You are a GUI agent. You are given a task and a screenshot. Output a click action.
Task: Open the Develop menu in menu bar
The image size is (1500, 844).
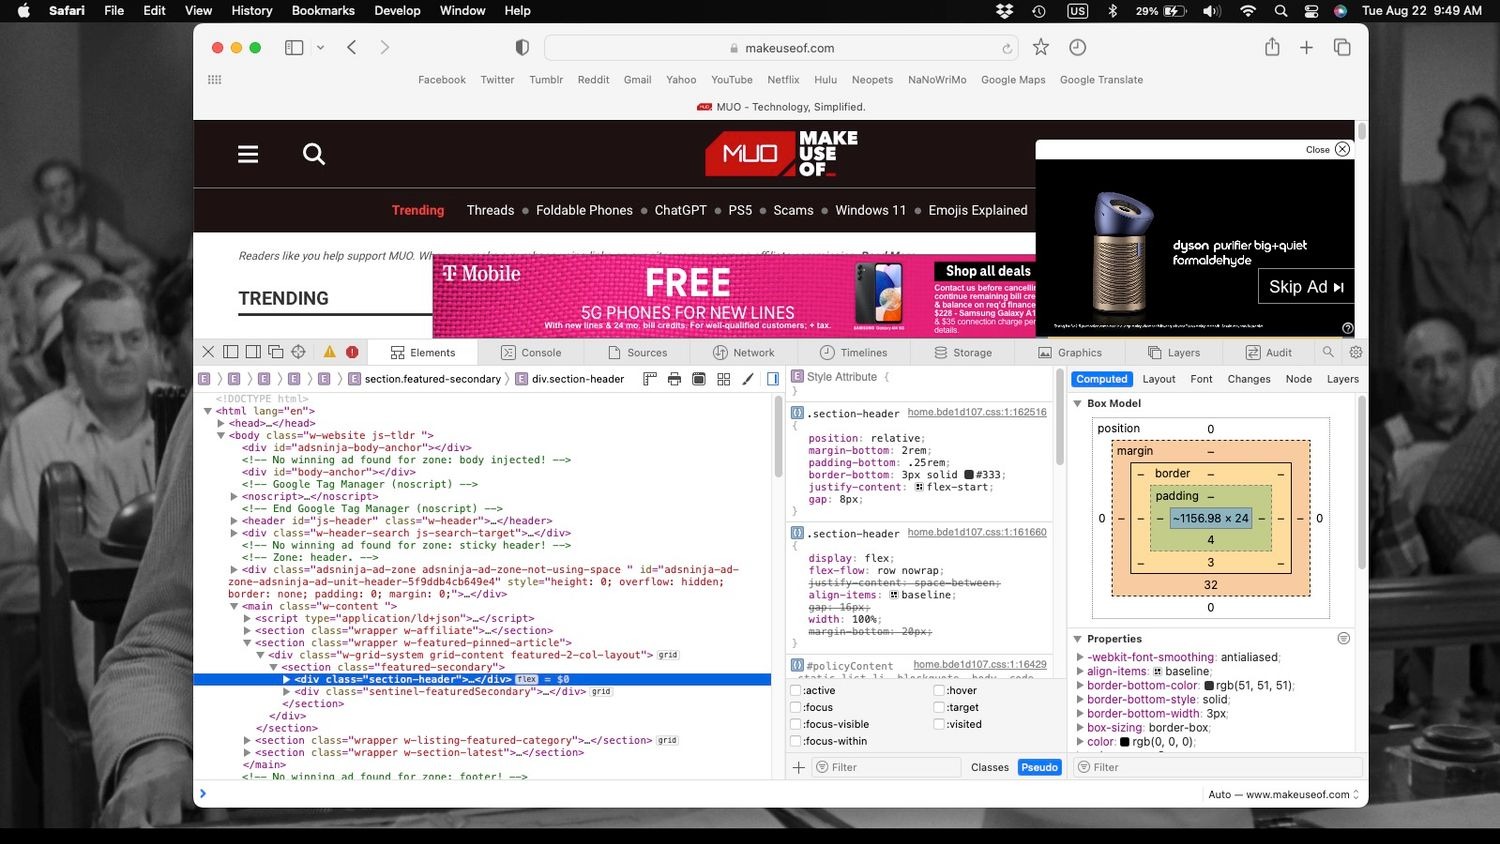397,11
